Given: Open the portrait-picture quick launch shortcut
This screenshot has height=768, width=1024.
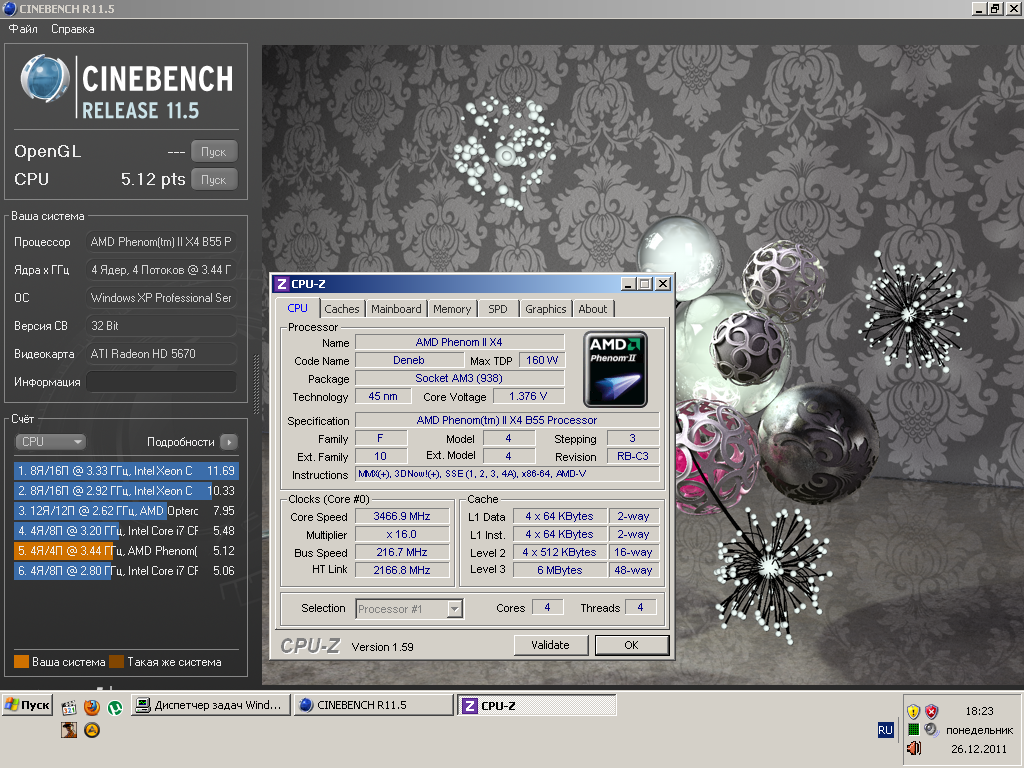Looking at the screenshot, I should 69,730.
